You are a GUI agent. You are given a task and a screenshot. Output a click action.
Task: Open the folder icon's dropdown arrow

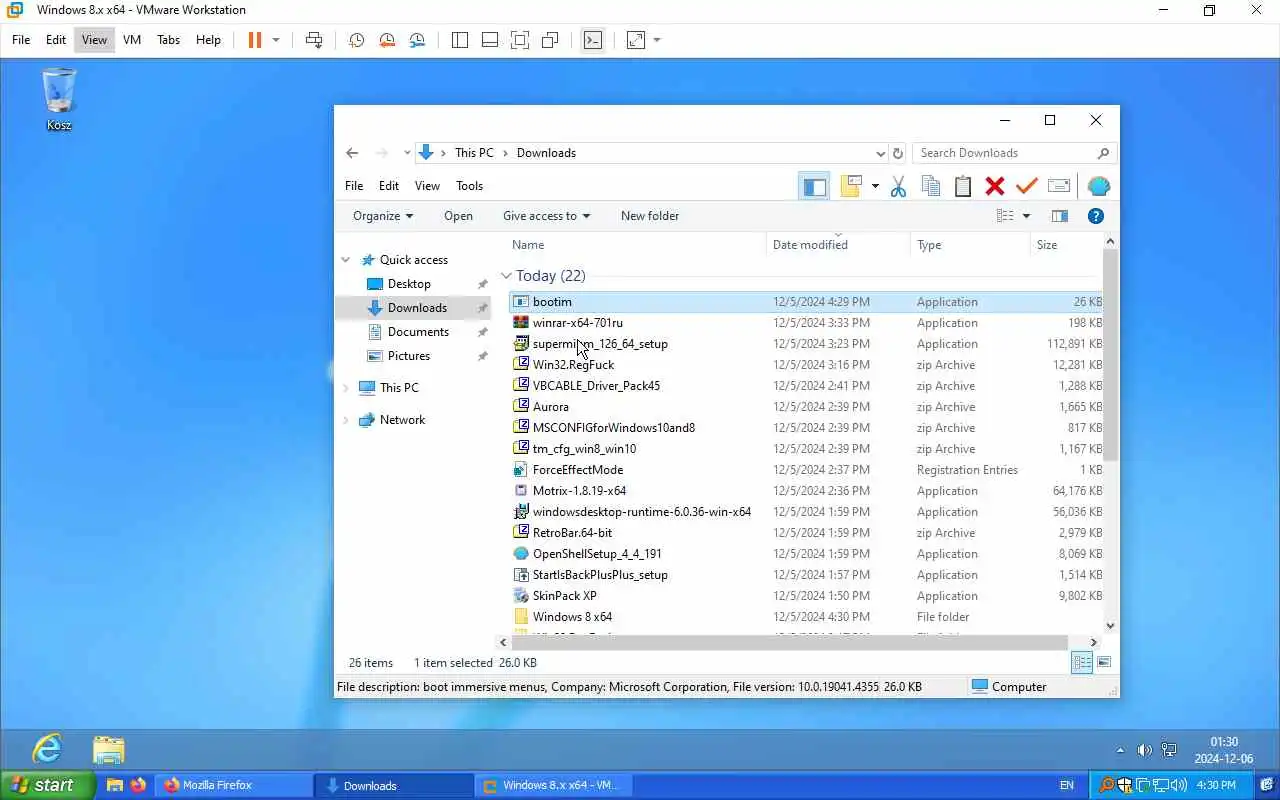[875, 186]
